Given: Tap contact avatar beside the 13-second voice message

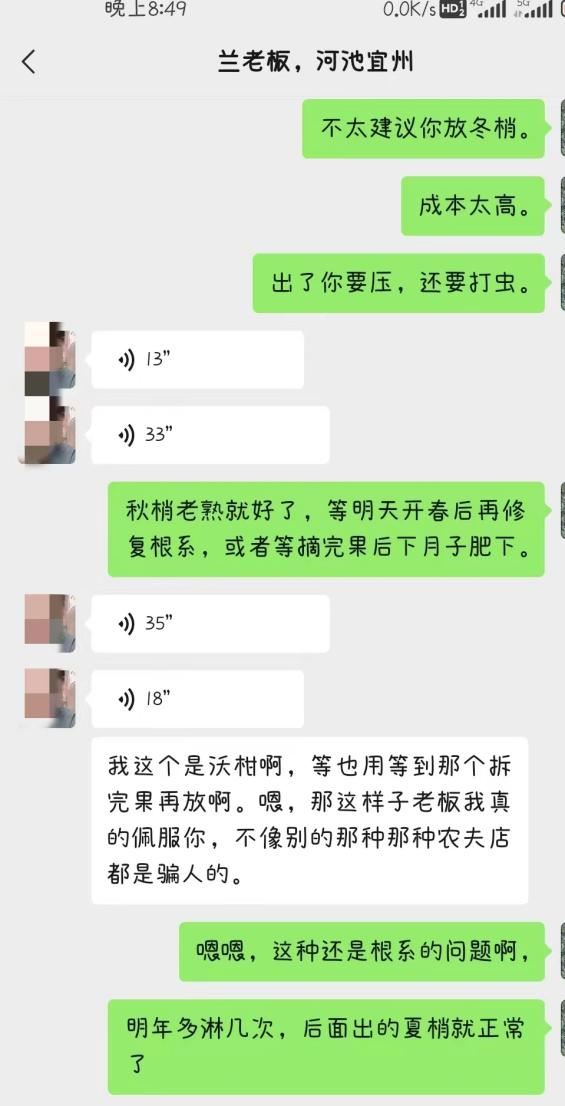Looking at the screenshot, I should (49, 358).
